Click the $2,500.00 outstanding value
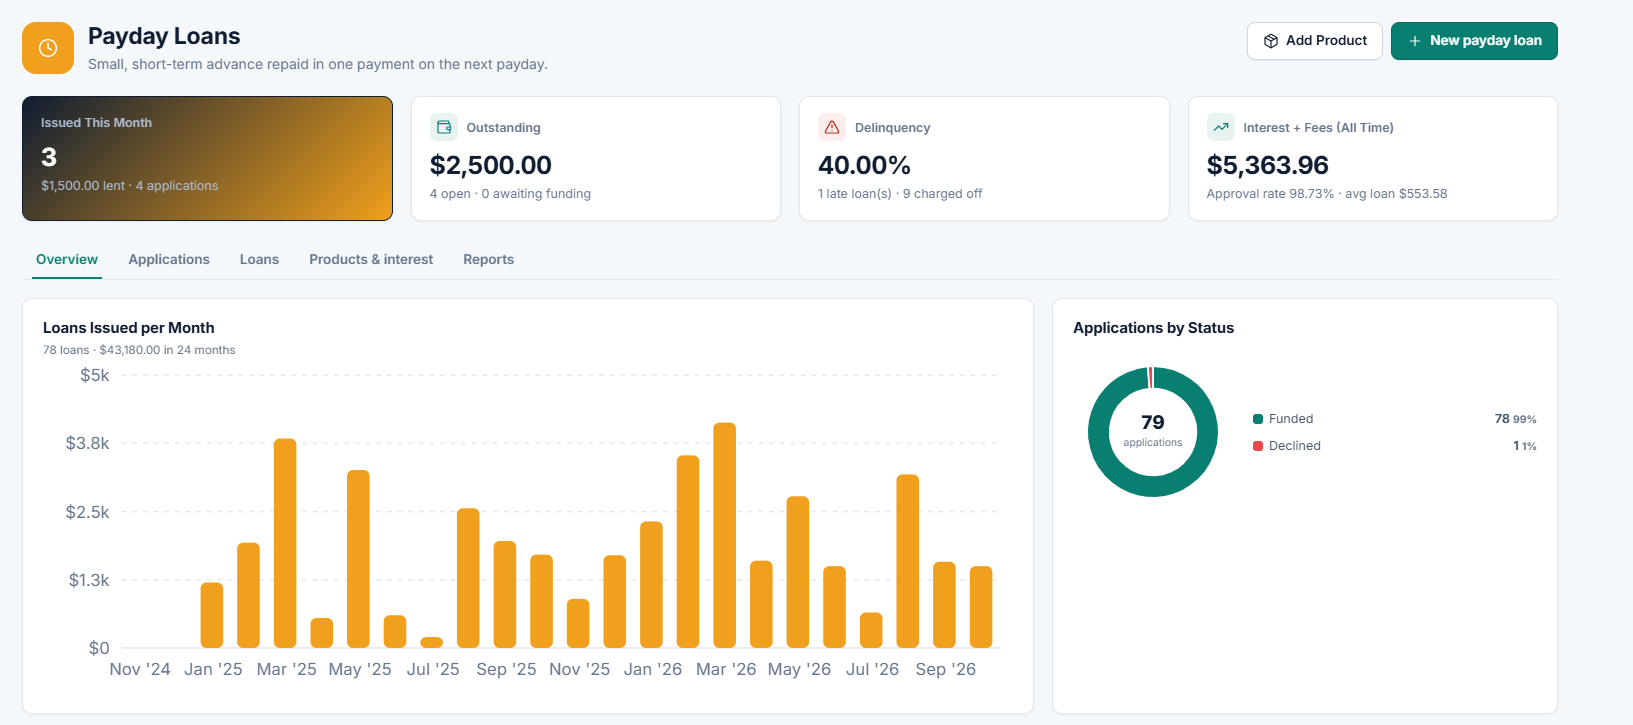 [x=491, y=165]
